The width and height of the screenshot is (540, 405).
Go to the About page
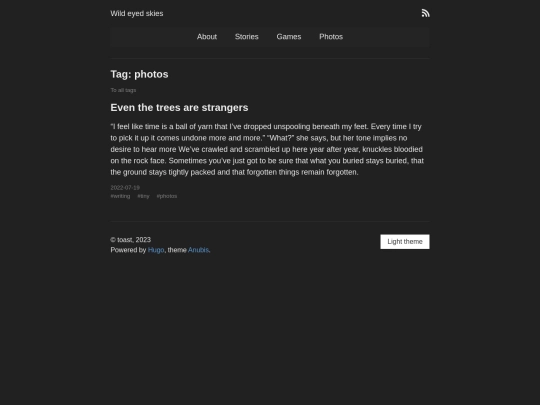coord(207,37)
